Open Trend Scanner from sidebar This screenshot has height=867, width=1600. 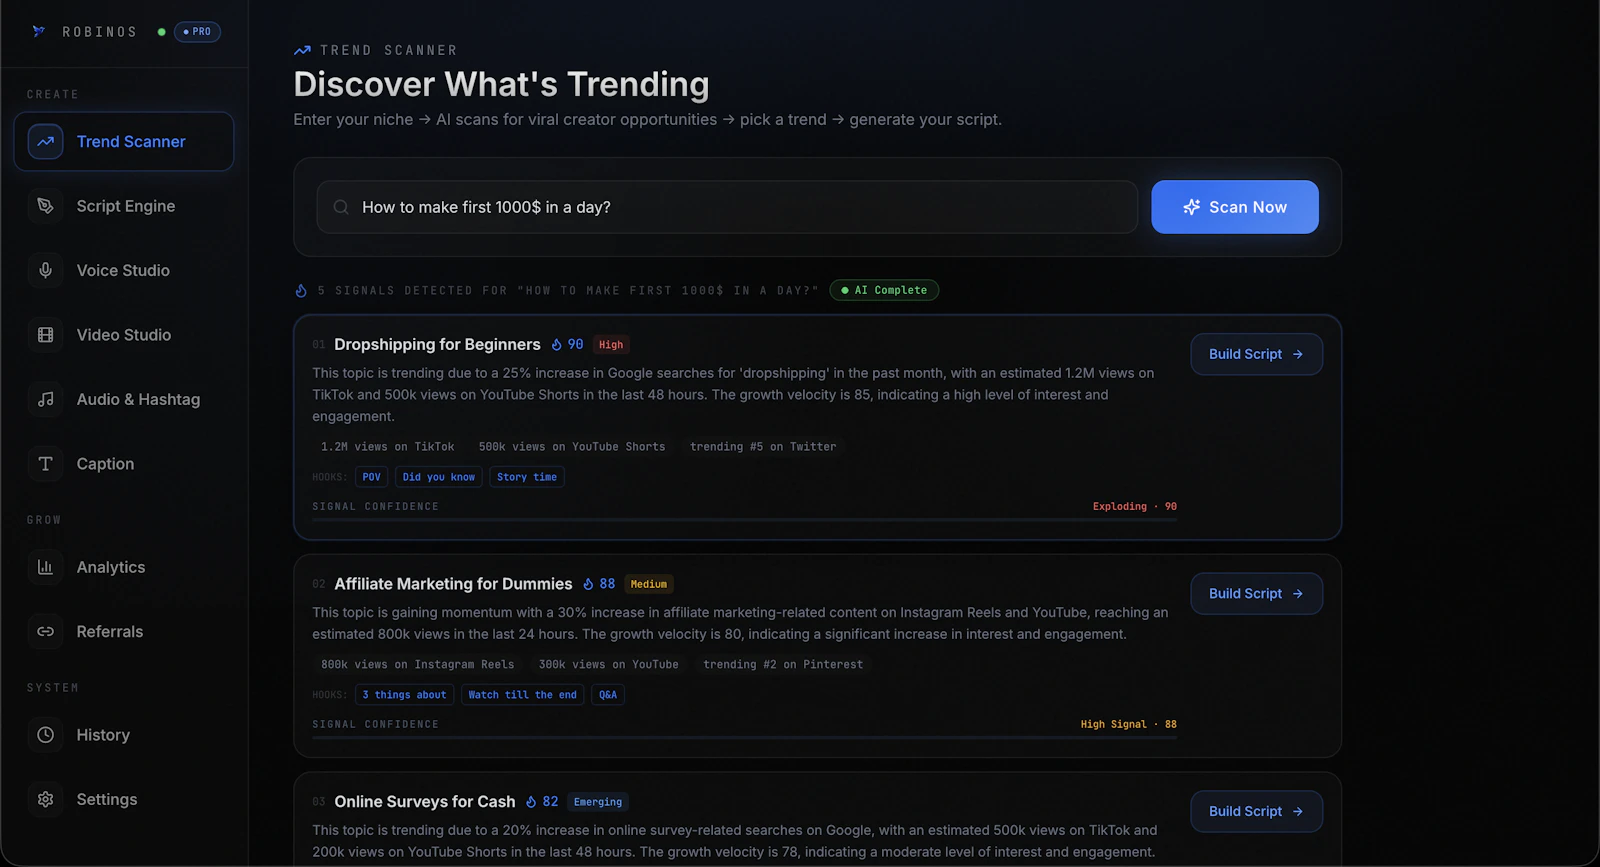coord(124,142)
